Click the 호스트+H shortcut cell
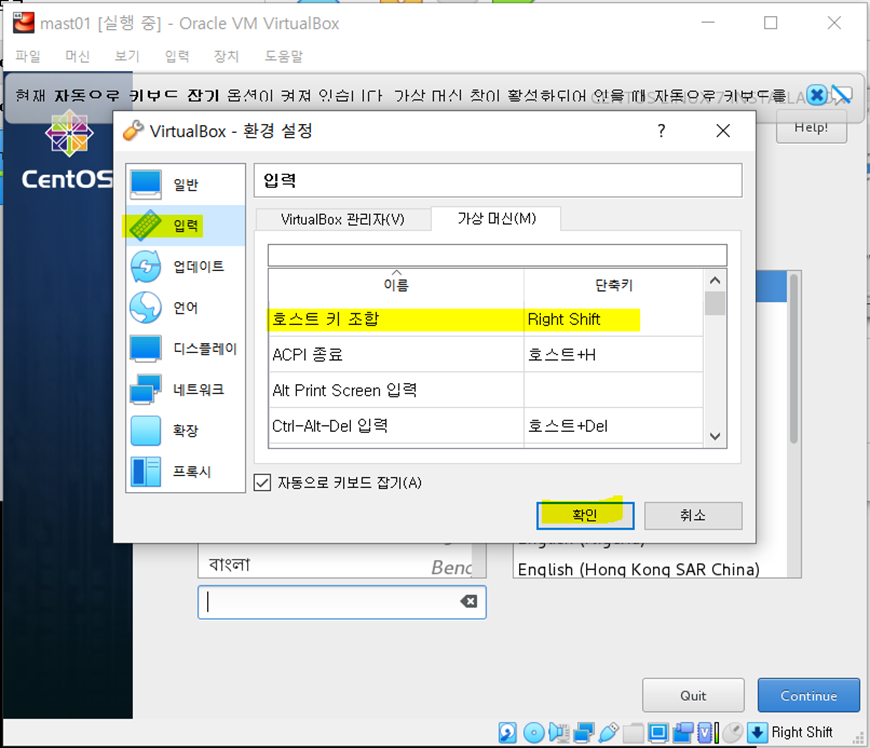Screen dimensions: 870x748 coord(613,355)
